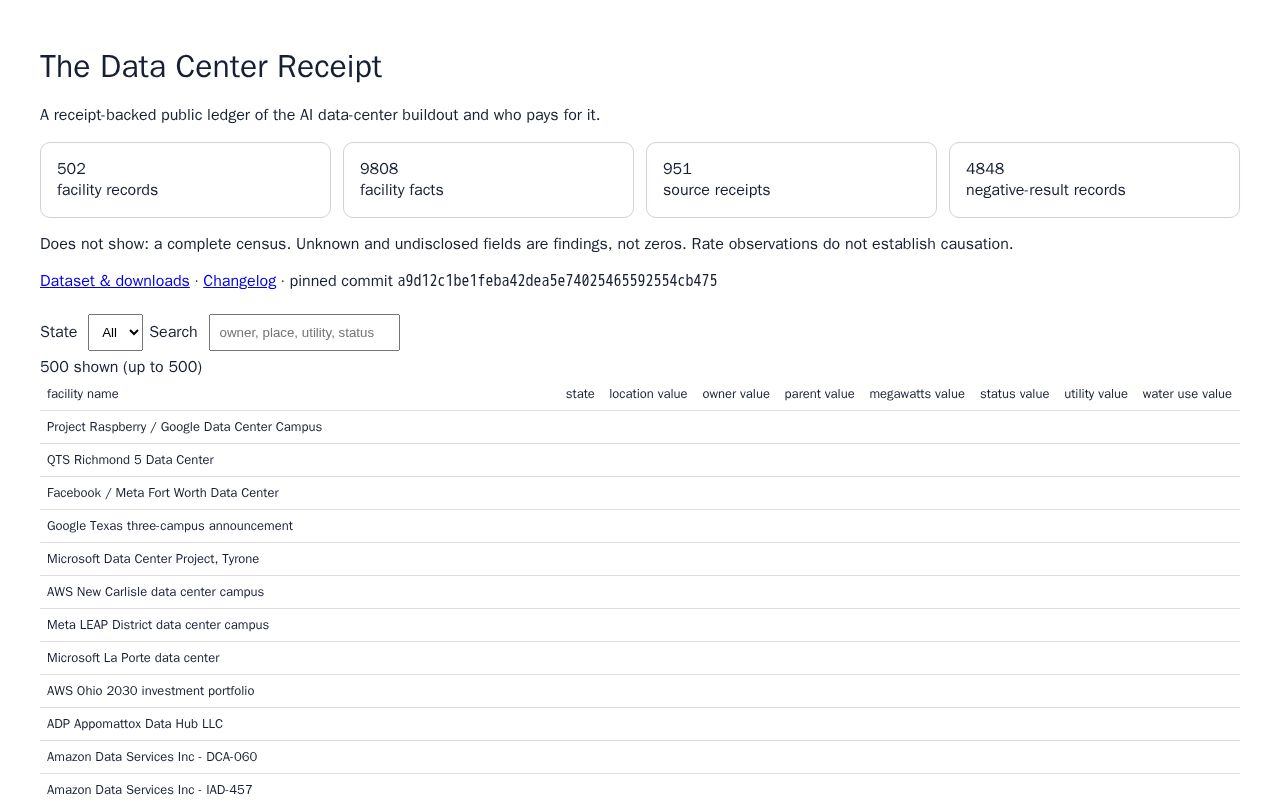Click the 502 facility records card
Viewport: 1280px width, 800px height.
tap(185, 180)
